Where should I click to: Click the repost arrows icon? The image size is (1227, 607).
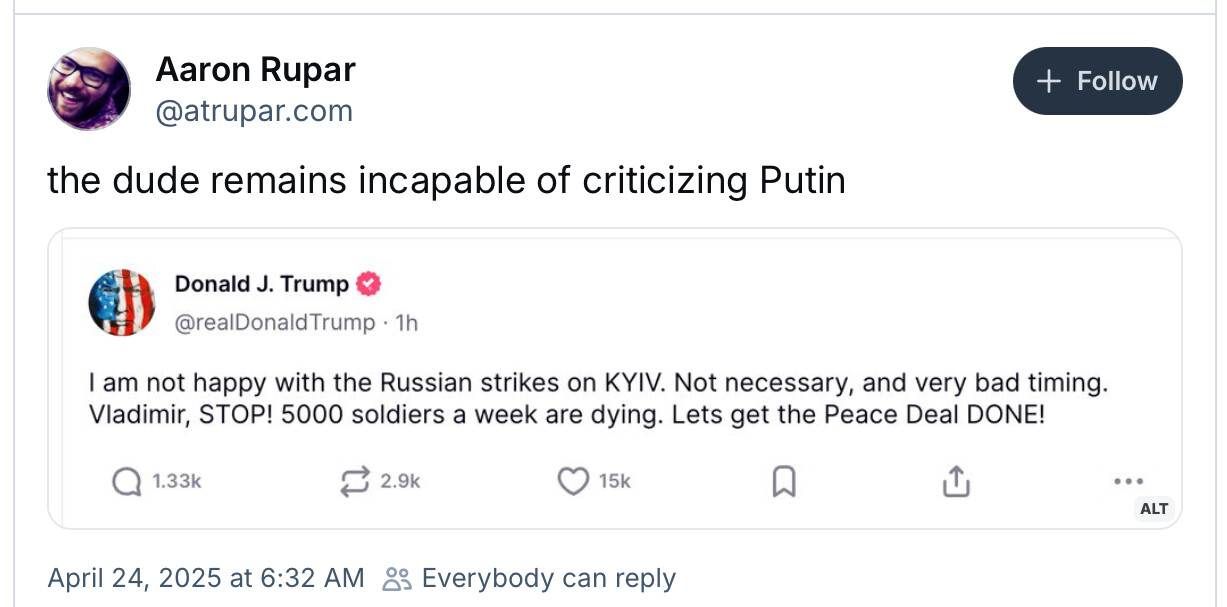click(354, 482)
